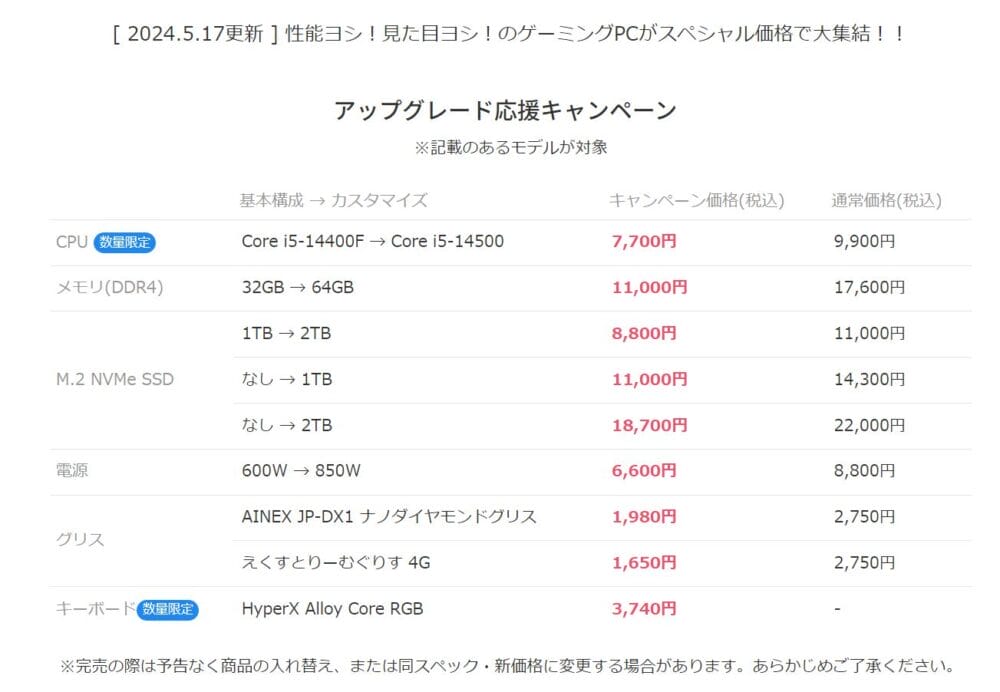The width and height of the screenshot is (1000, 692).
Task: Click the メモリ(DDR4) category label
Action: coord(110,288)
